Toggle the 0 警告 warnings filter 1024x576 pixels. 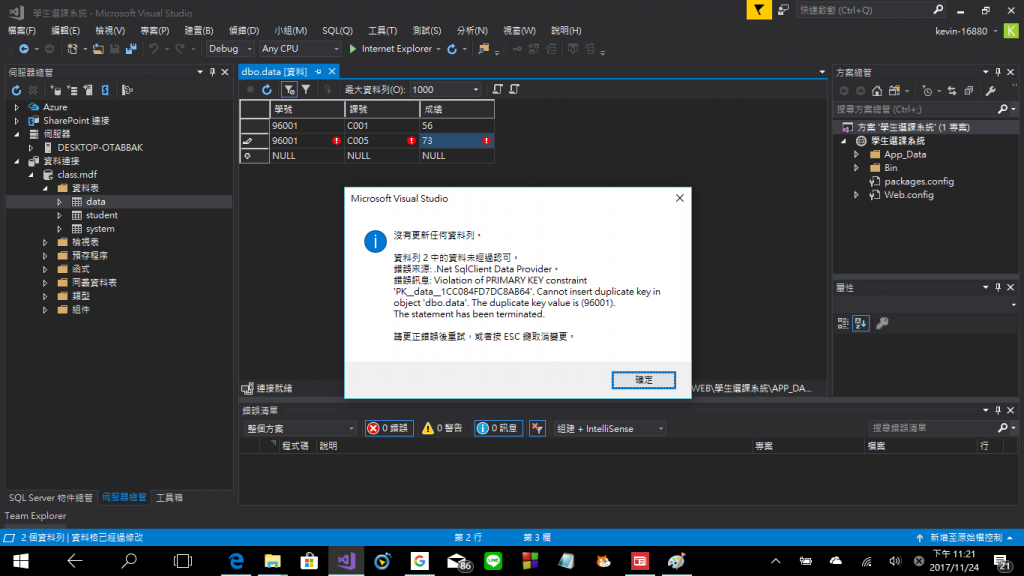[442, 428]
